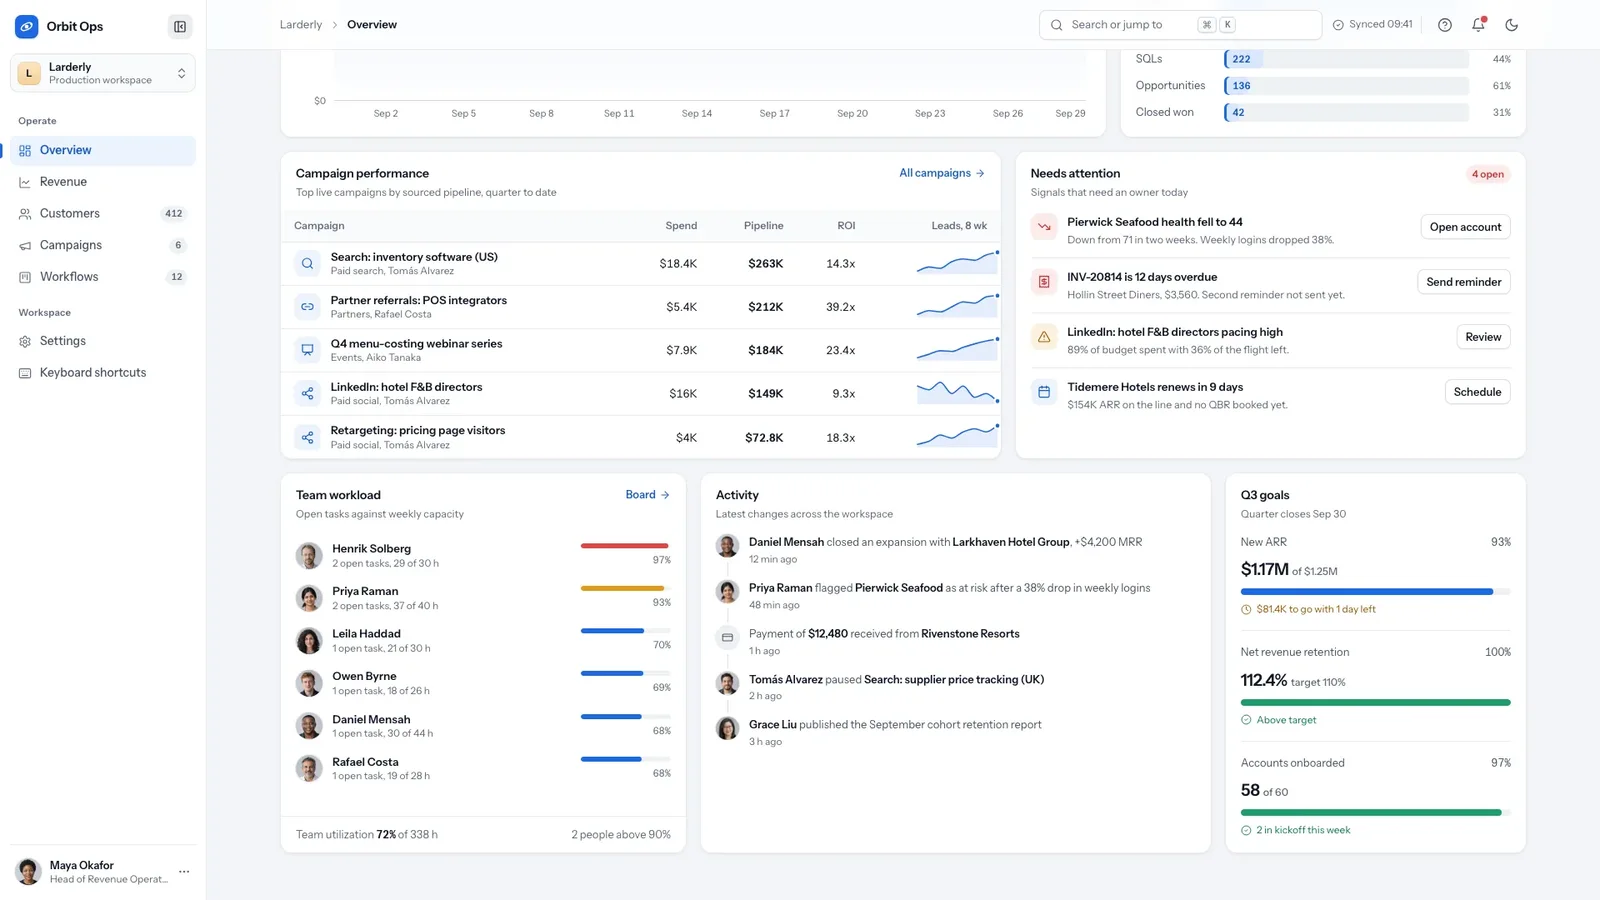Click the search campaign icon for inventory software

(307, 264)
